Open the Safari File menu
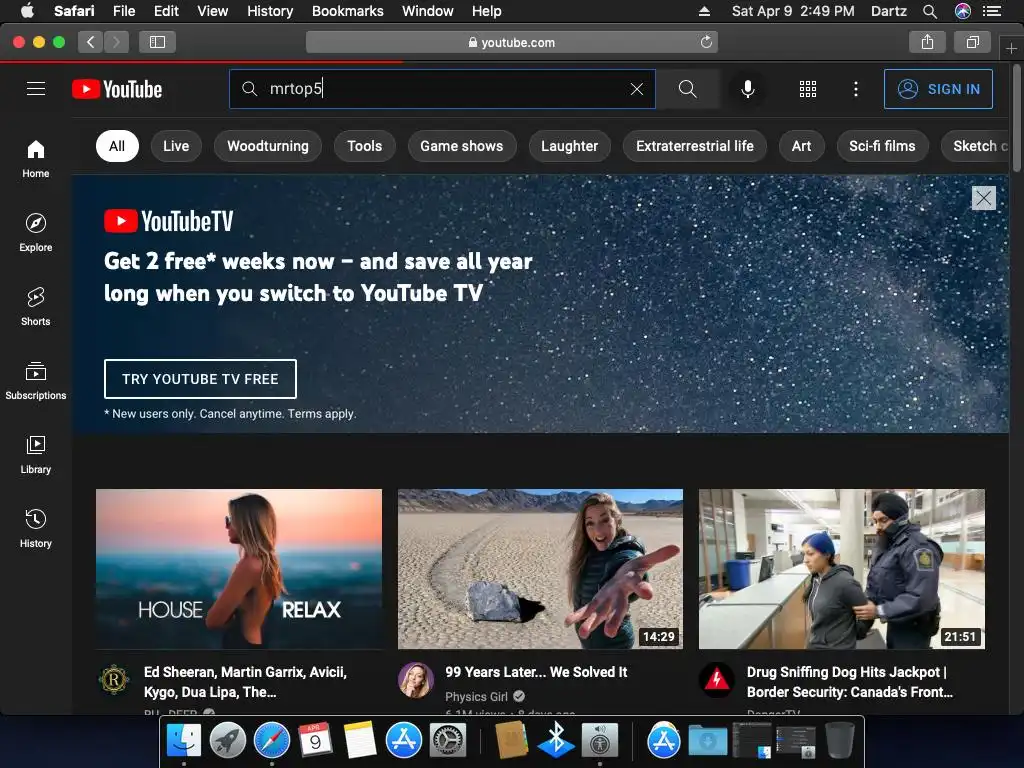Image resolution: width=1024 pixels, height=768 pixels. pyautogui.click(x=124, y=11)
